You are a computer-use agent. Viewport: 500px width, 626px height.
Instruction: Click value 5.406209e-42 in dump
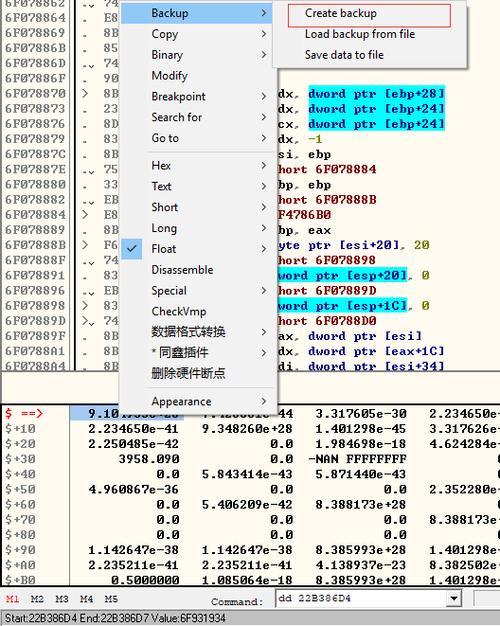coord(247,505)
